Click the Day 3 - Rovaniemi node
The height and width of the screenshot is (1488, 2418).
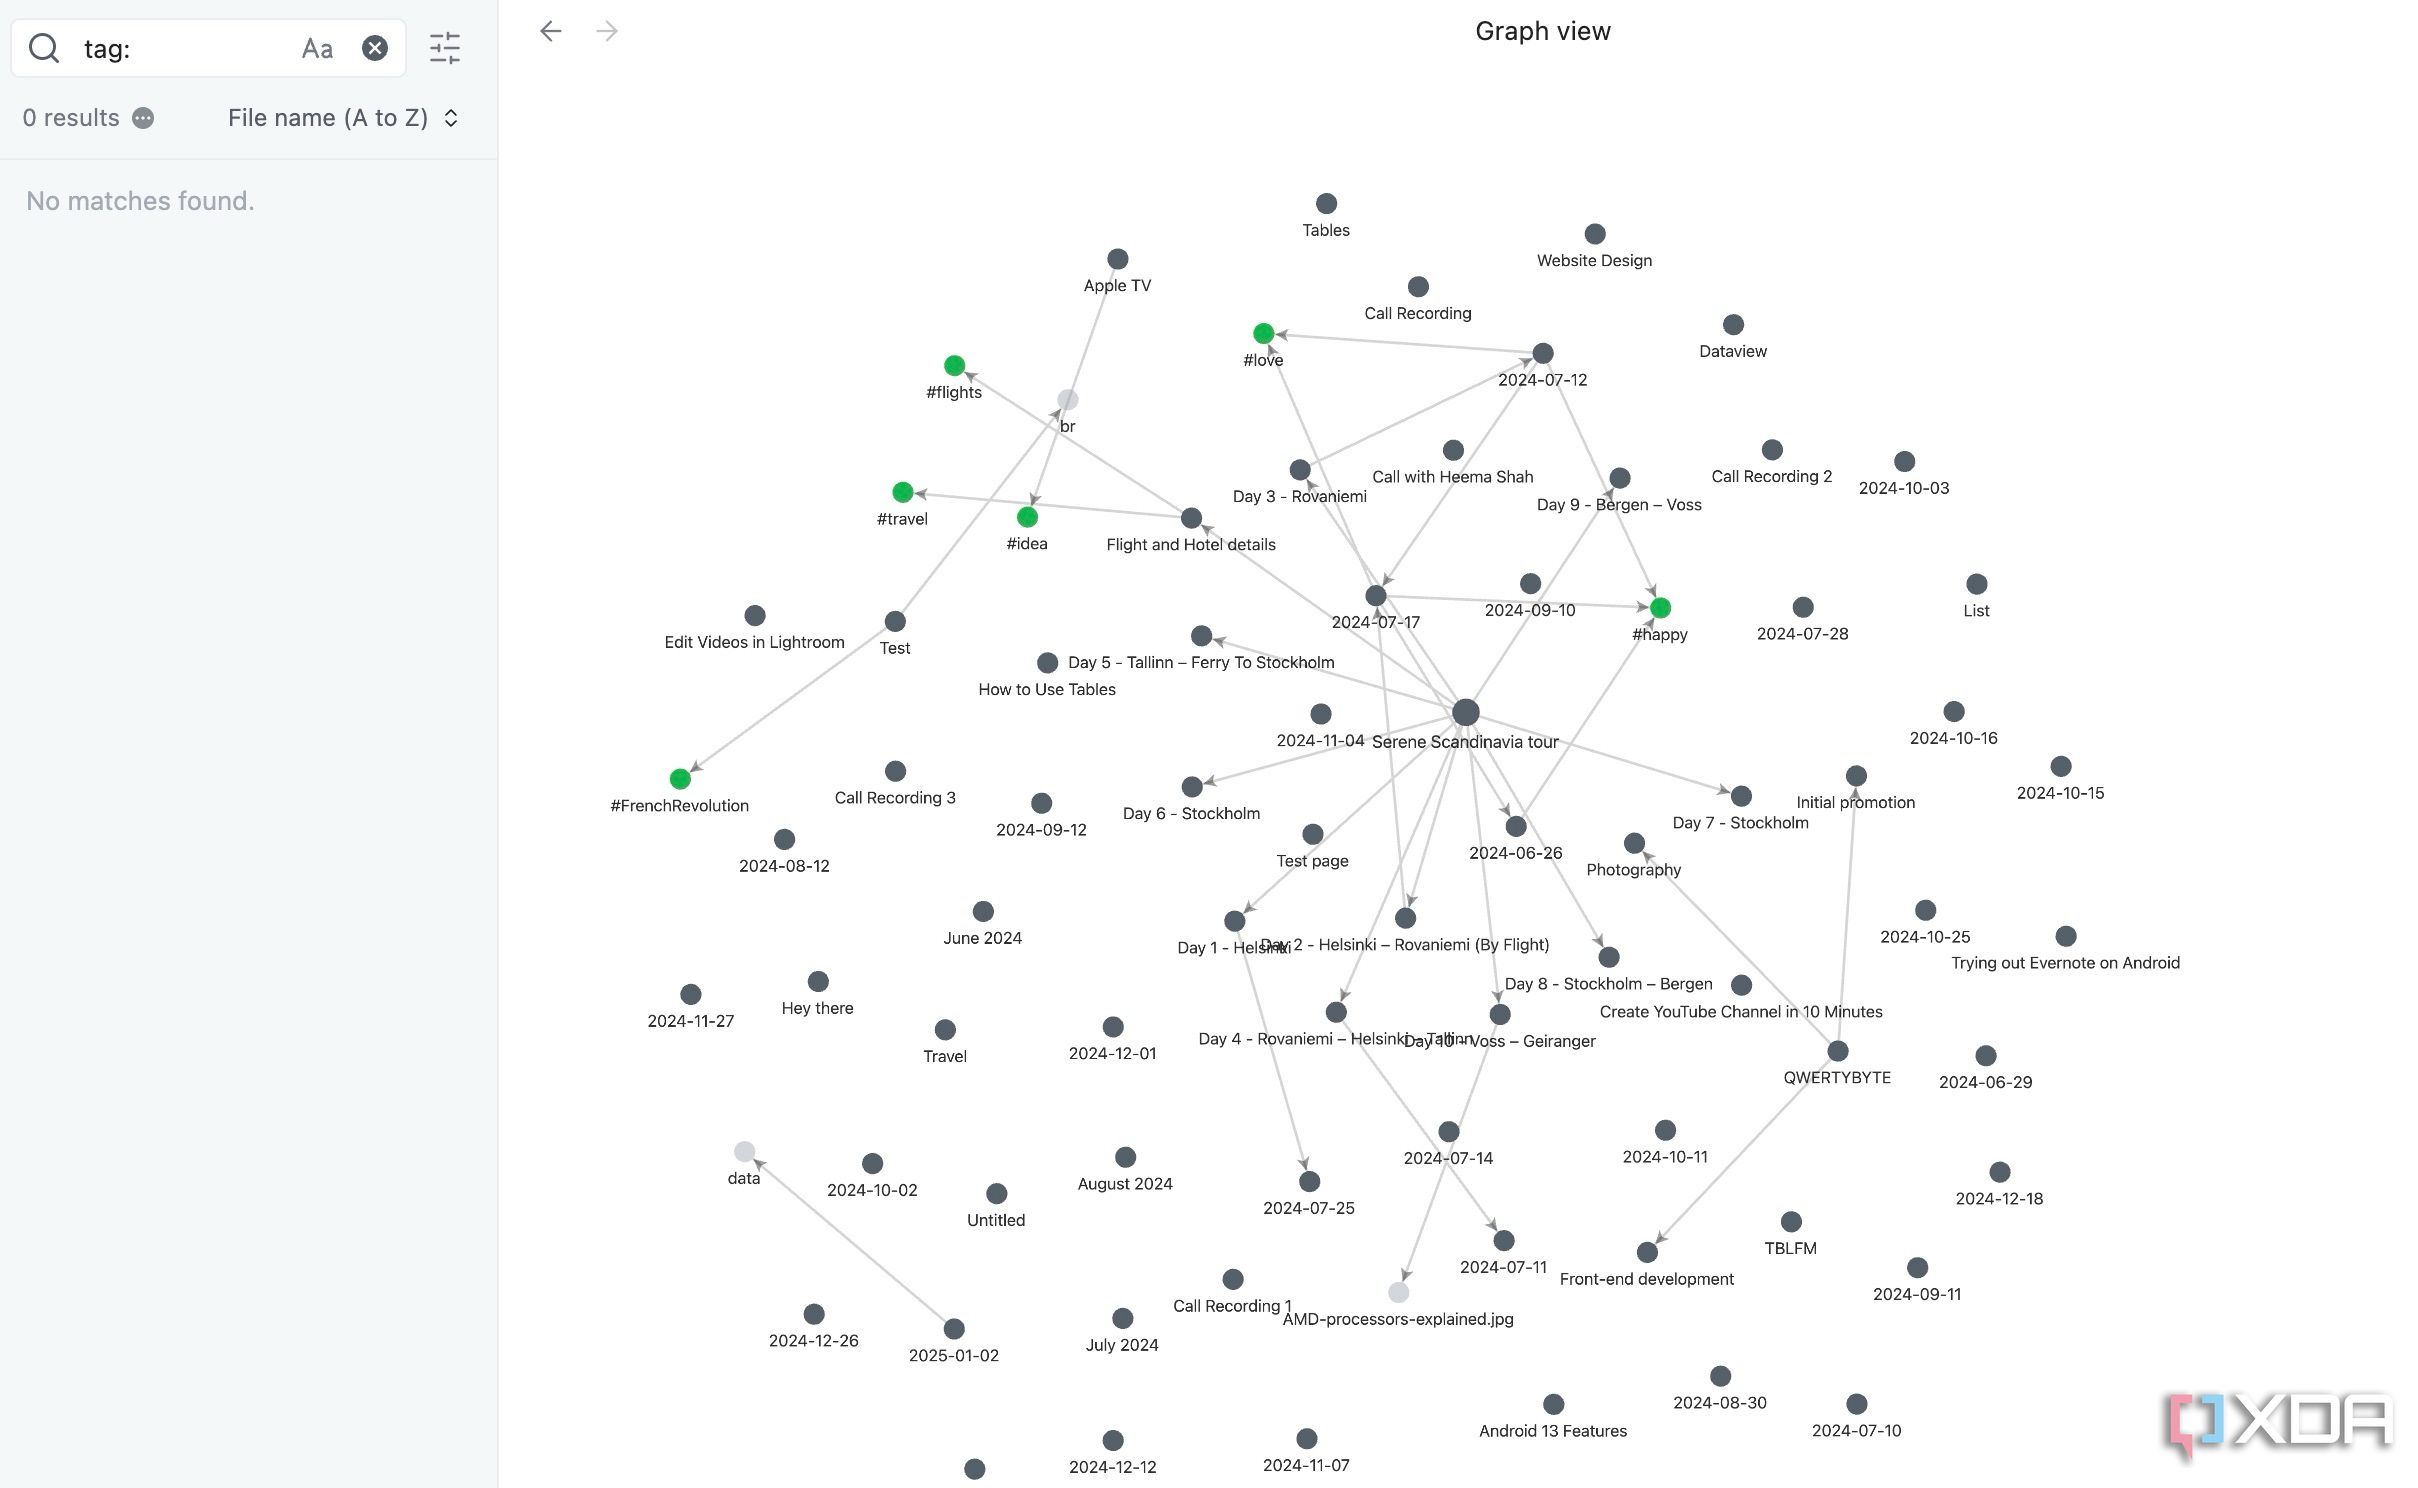pyautogui.click(x=1300, y=470)
